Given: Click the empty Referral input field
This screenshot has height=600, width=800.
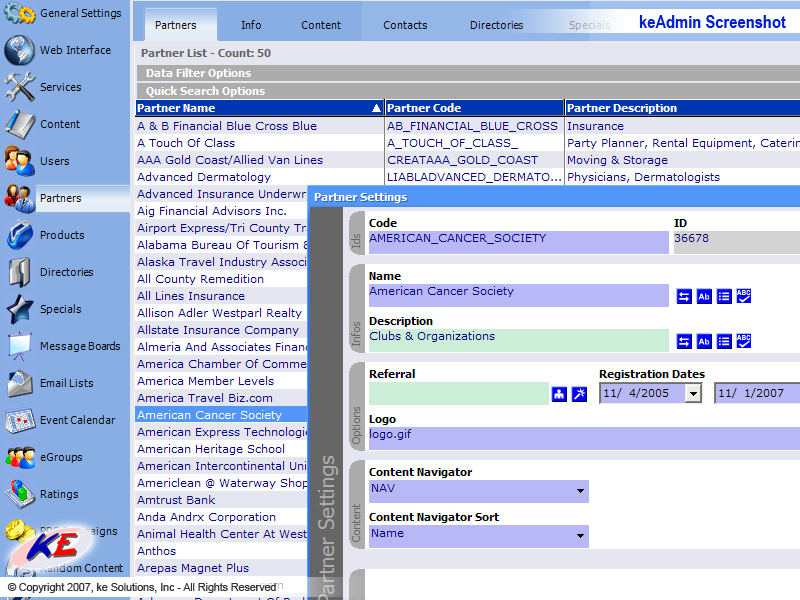Looking at the screenshot, I should tap(459, 393).
